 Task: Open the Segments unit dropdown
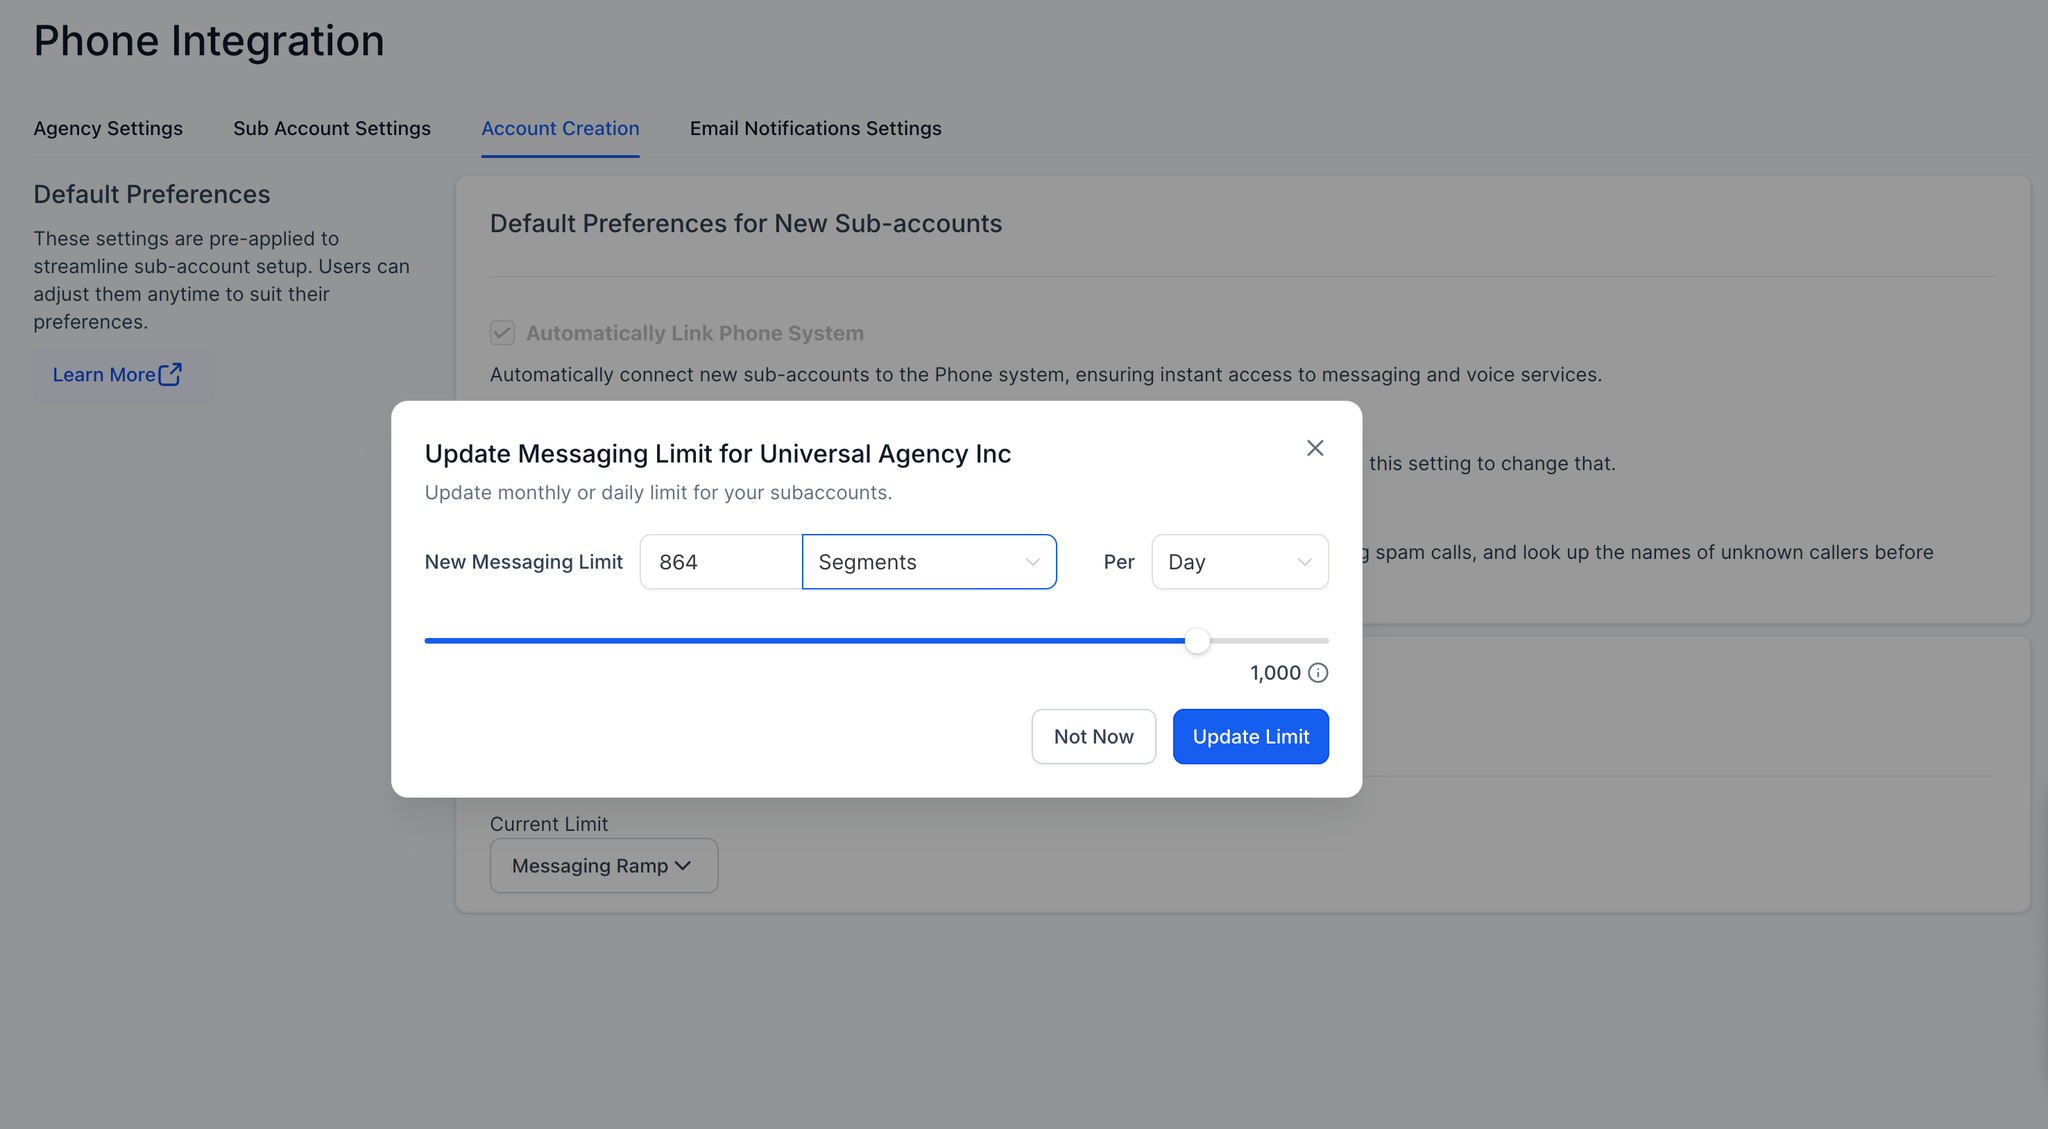(929, 562)
